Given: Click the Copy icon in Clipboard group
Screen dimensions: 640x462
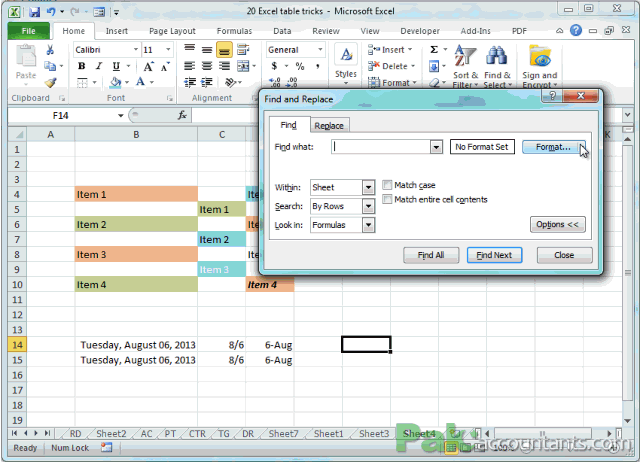Looking at the screenshot, I should coord(50,66).
